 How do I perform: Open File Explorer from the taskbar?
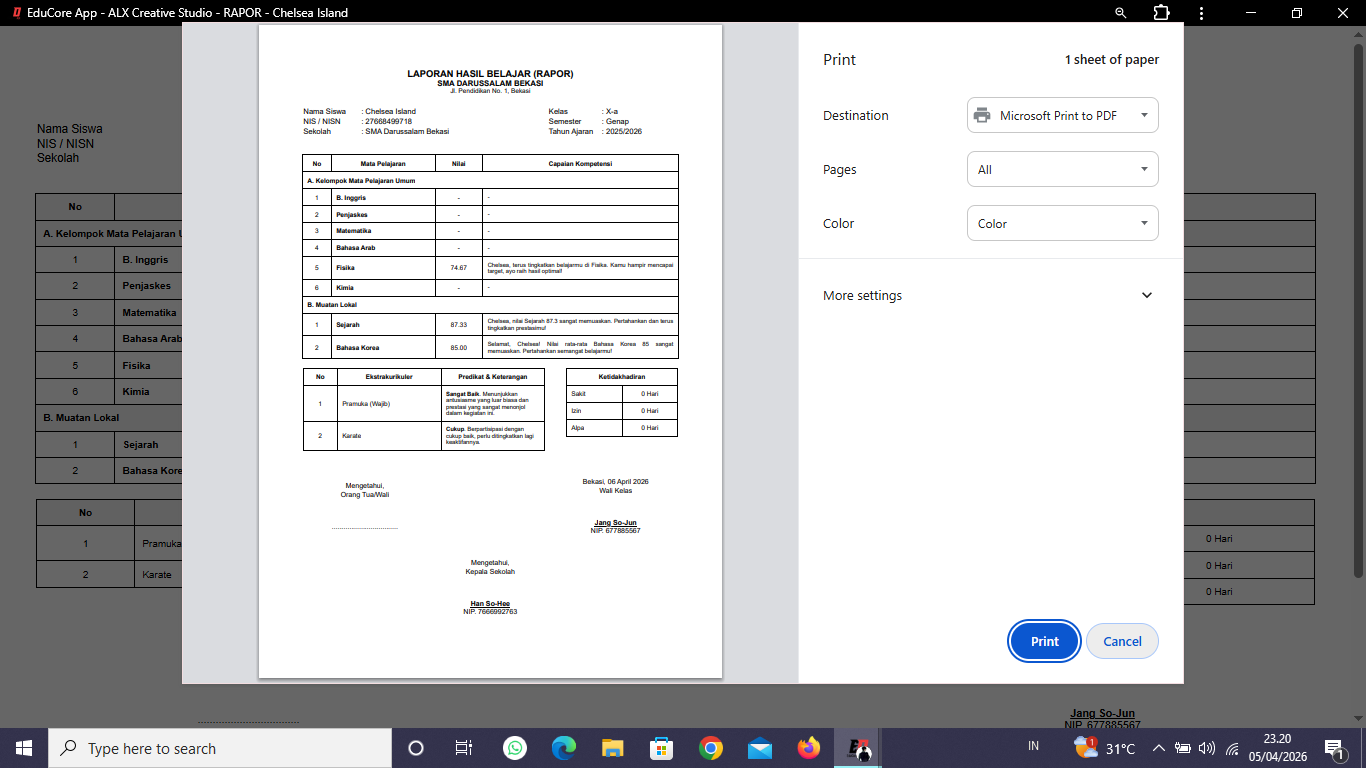(613, 748)
